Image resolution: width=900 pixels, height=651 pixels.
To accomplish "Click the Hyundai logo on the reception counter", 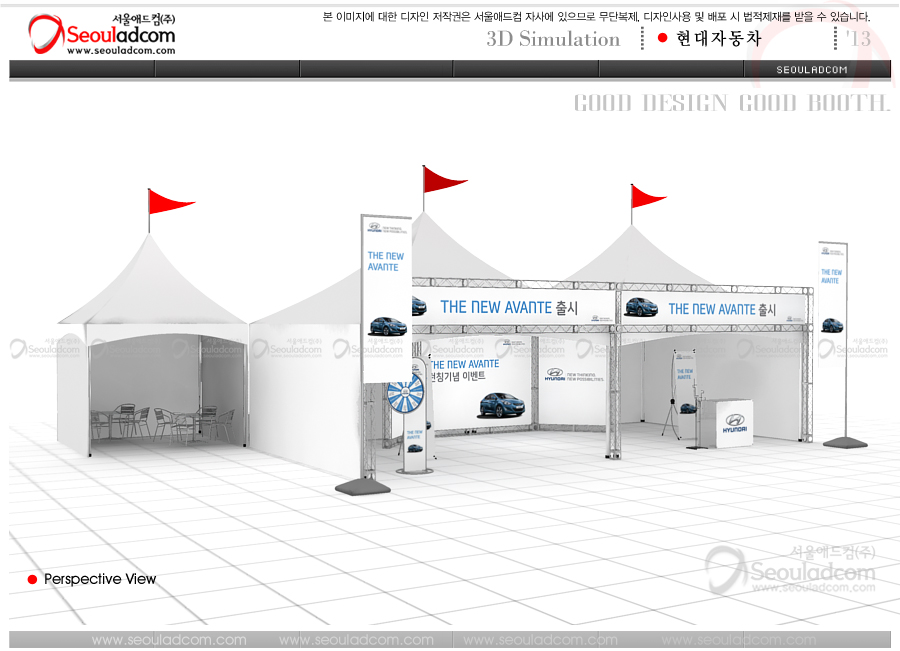I will click(x=735, y=426).
